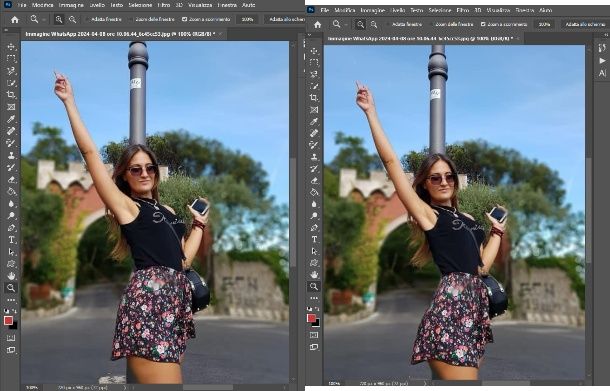
Task: Select the Hand tool in left window
Action: click(11, 276)
